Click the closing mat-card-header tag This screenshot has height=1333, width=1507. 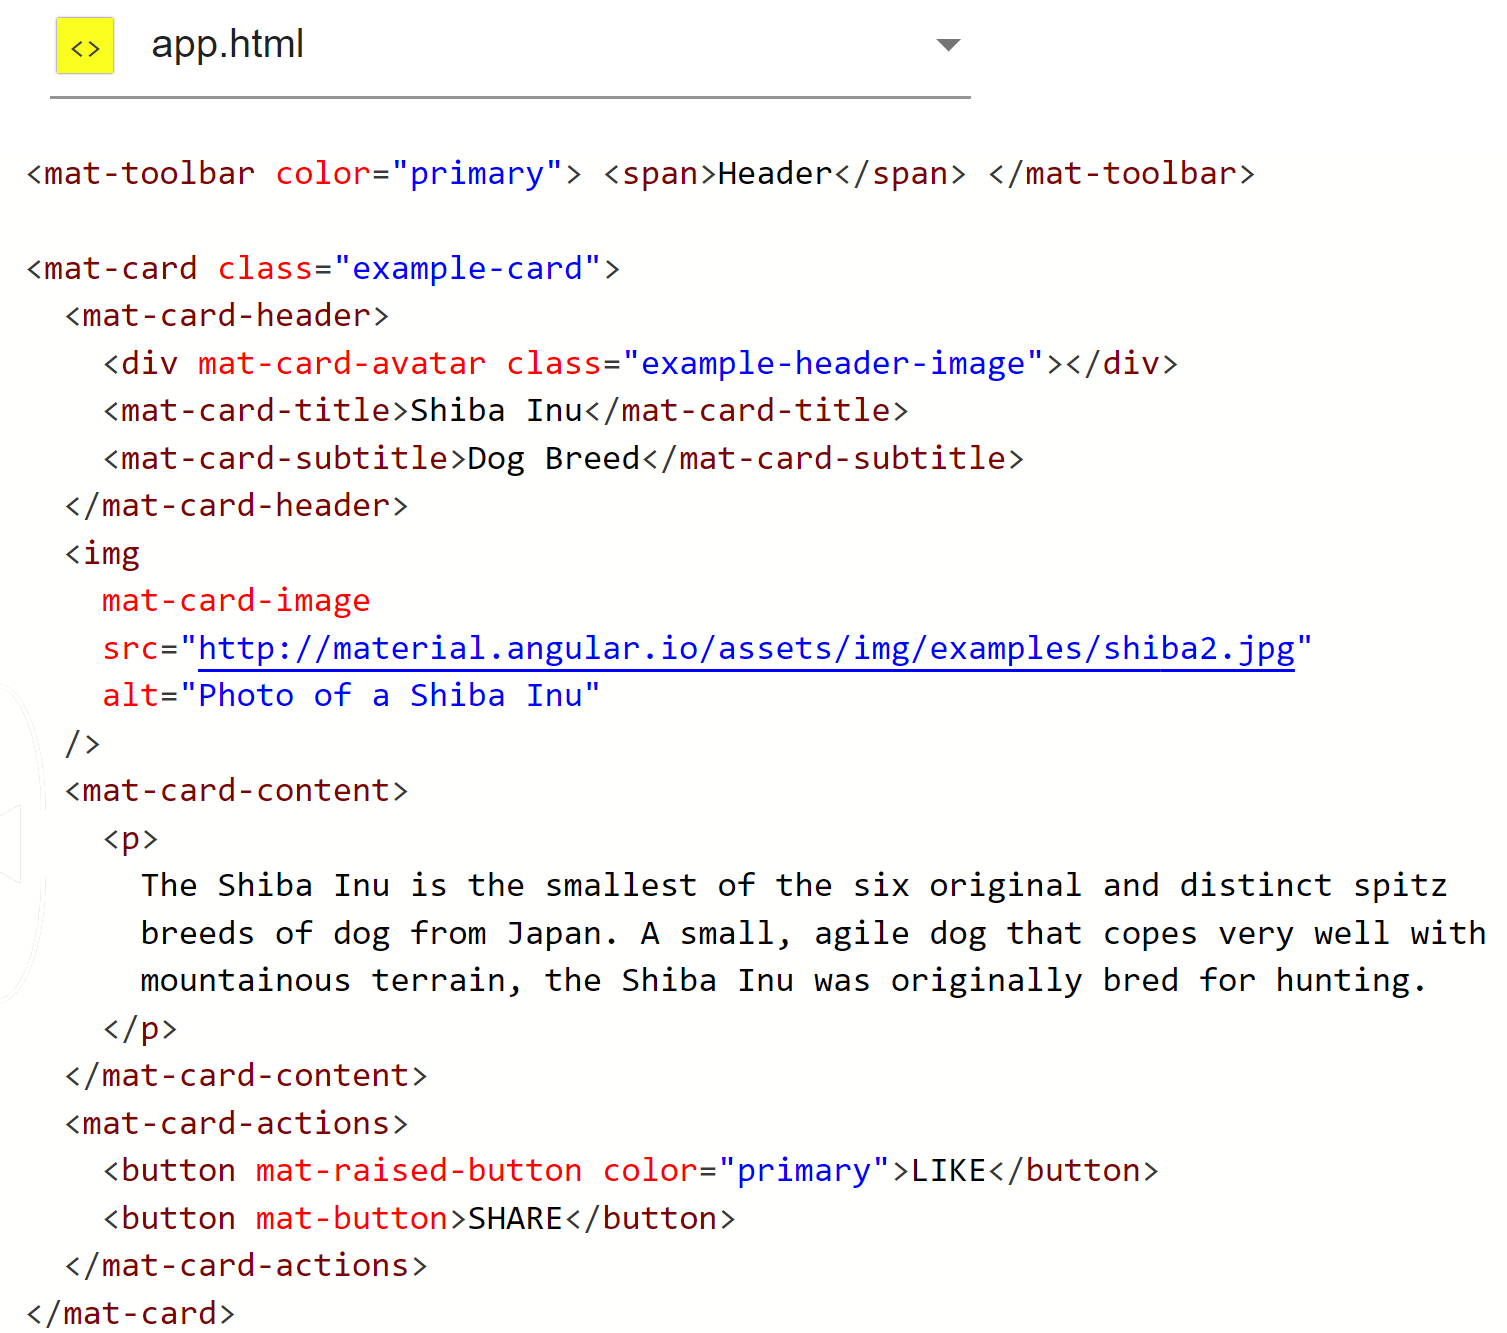(237, 506)
